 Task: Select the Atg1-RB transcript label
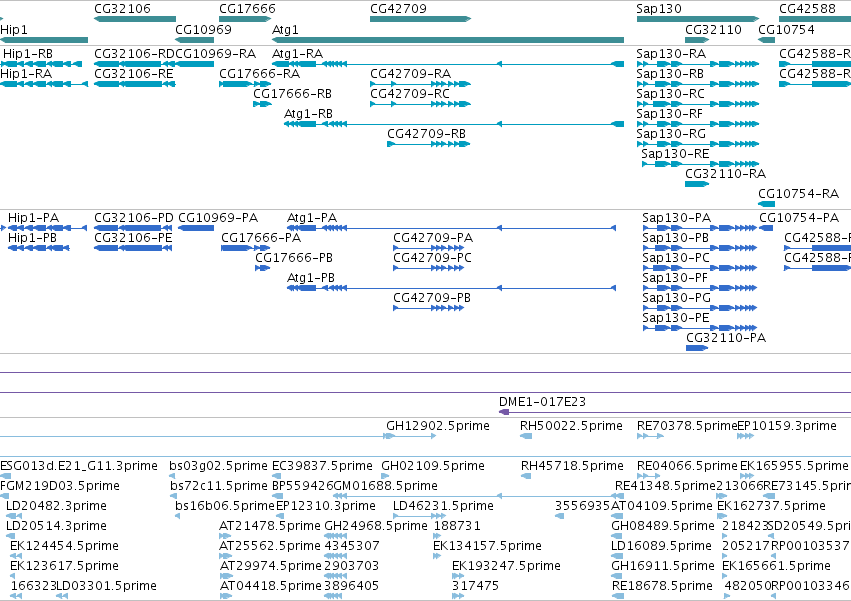click(x=309, y=114)
